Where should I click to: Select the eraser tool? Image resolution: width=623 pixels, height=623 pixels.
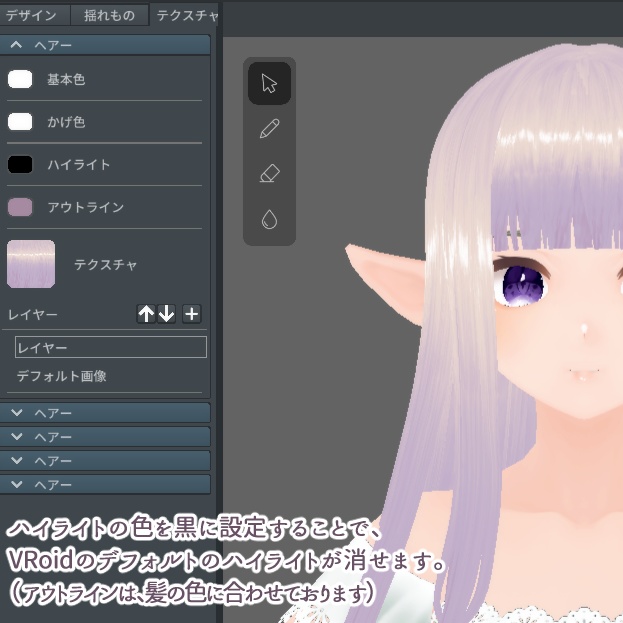point(269,174)
